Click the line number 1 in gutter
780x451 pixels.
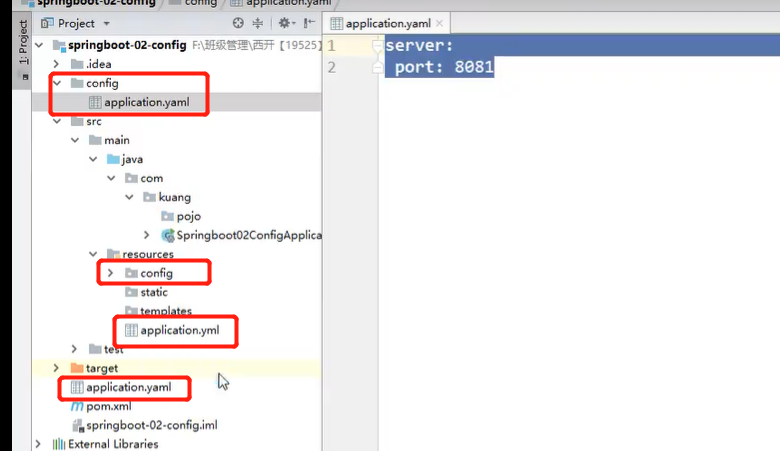pos(332,46)
